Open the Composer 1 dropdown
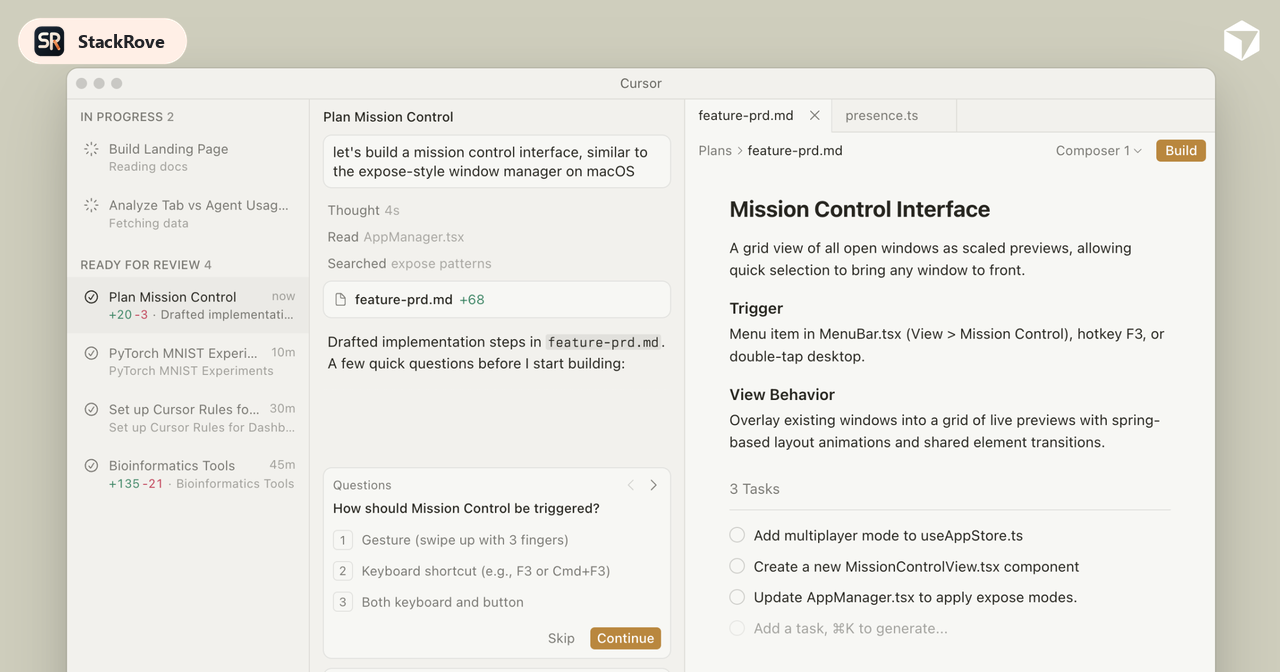The image size is (1280, 672). point(1098,150)
